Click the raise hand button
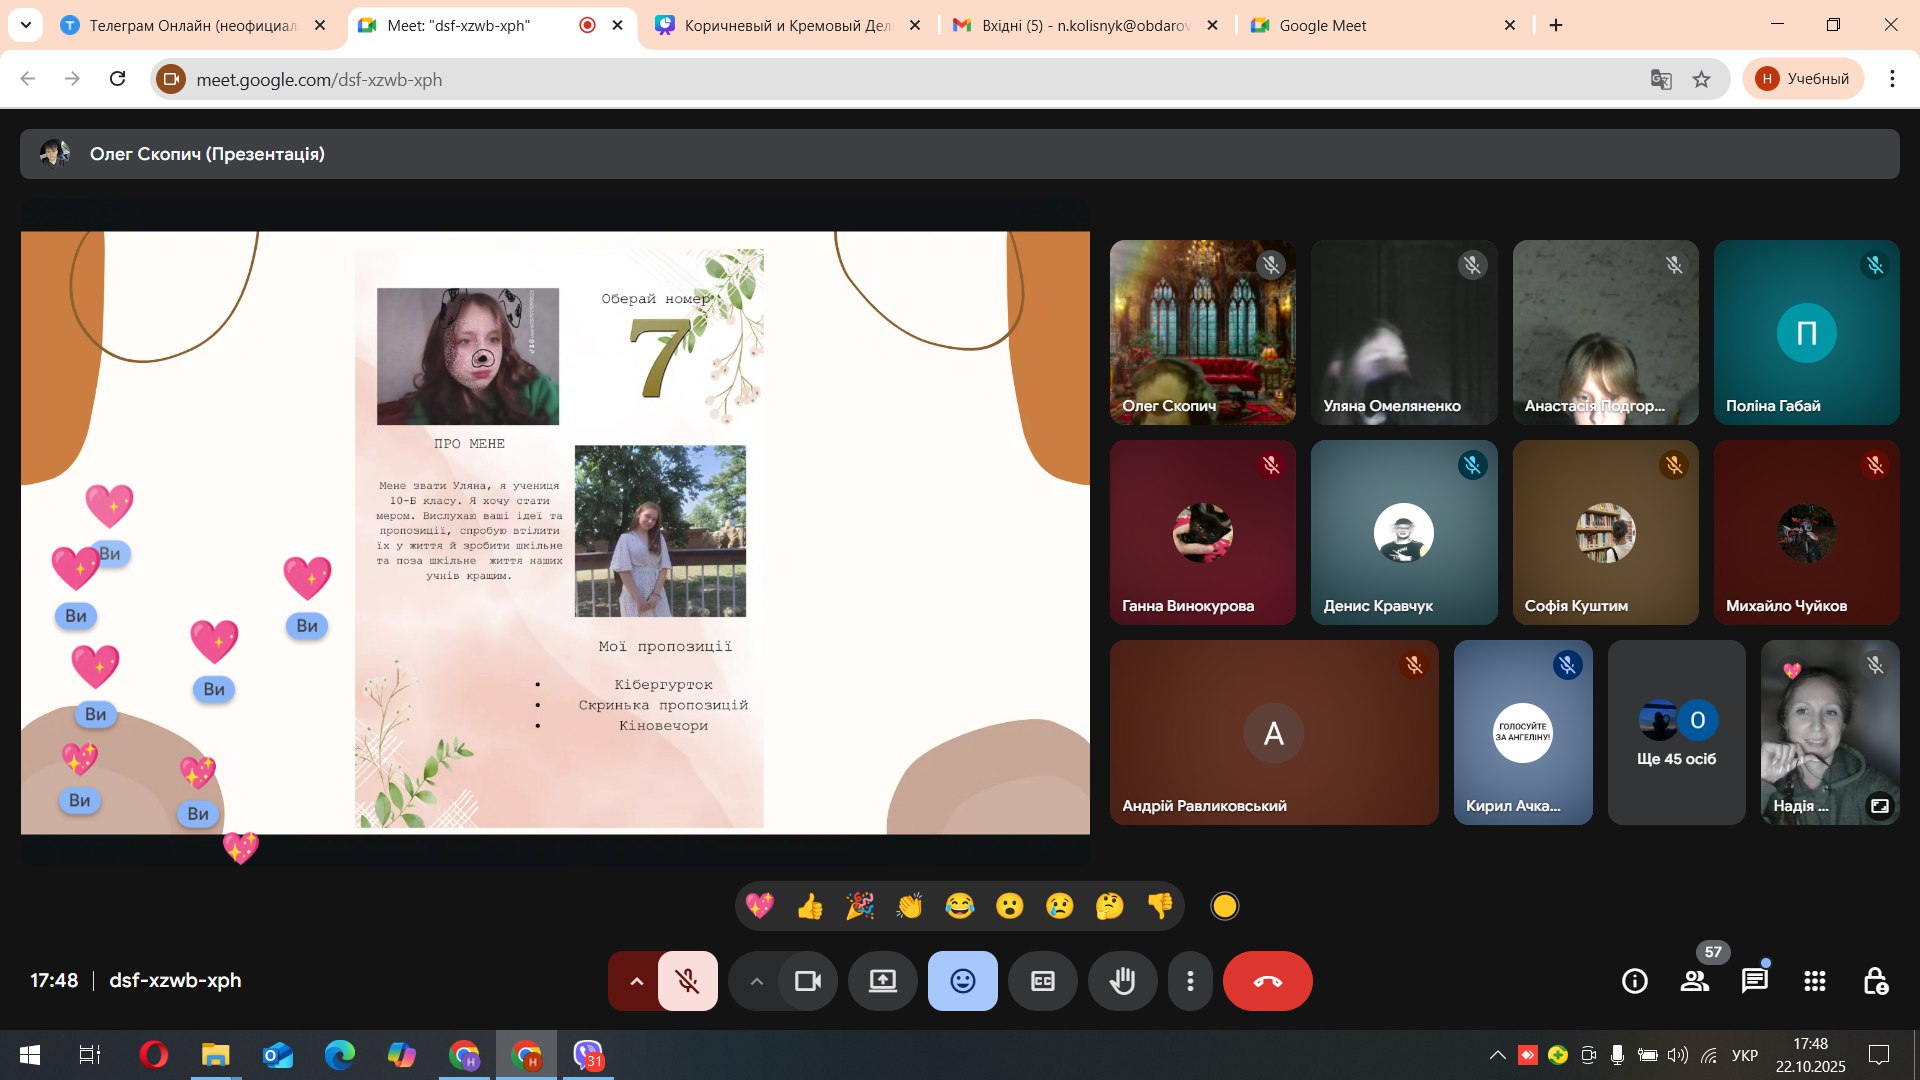The width and height of the screenshot is (1920, 1080). pos(1122,981)
